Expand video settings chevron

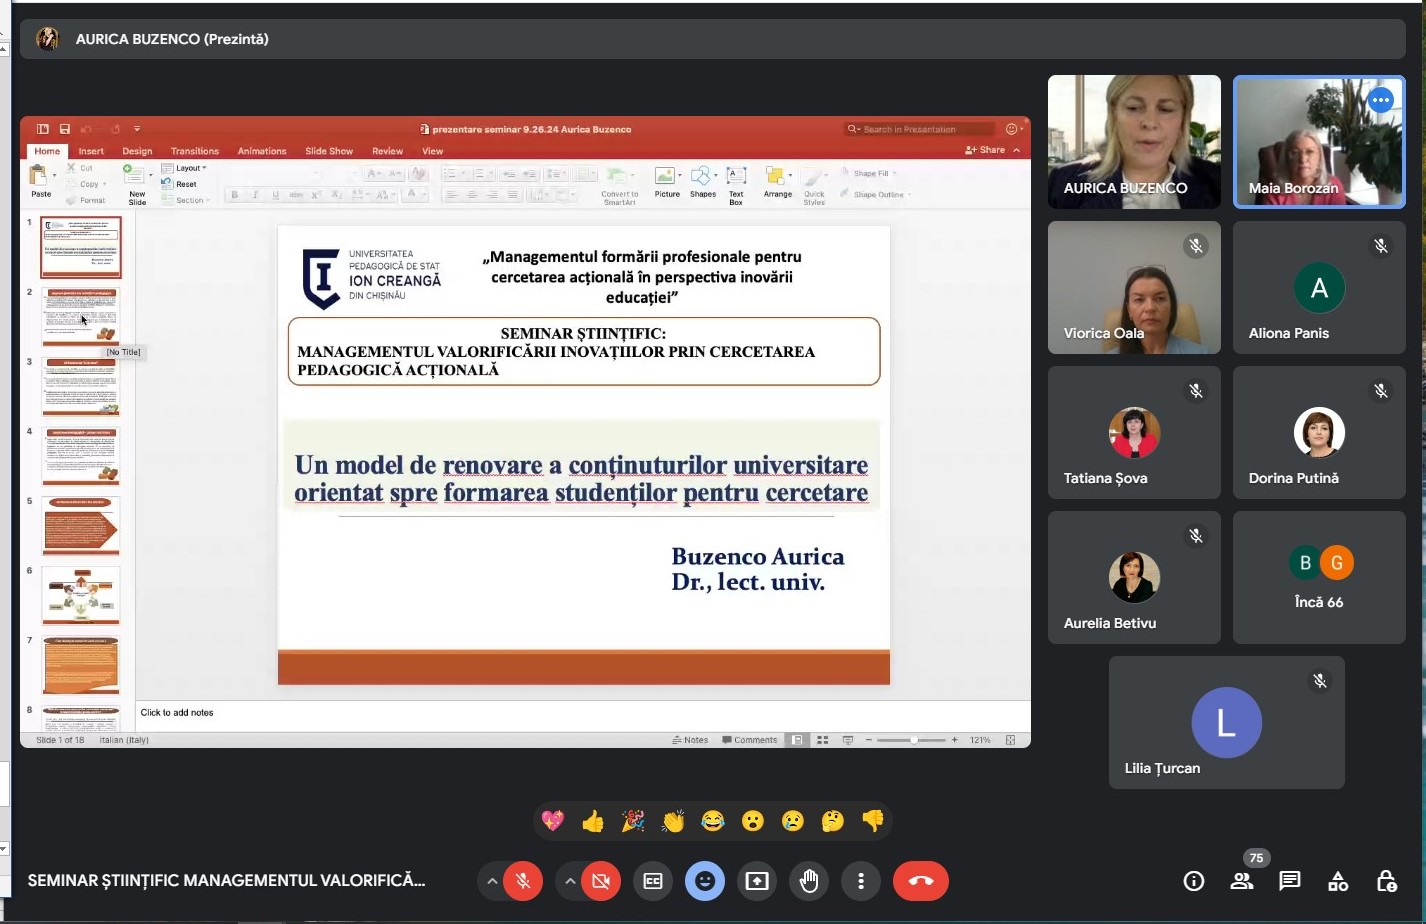570,881
